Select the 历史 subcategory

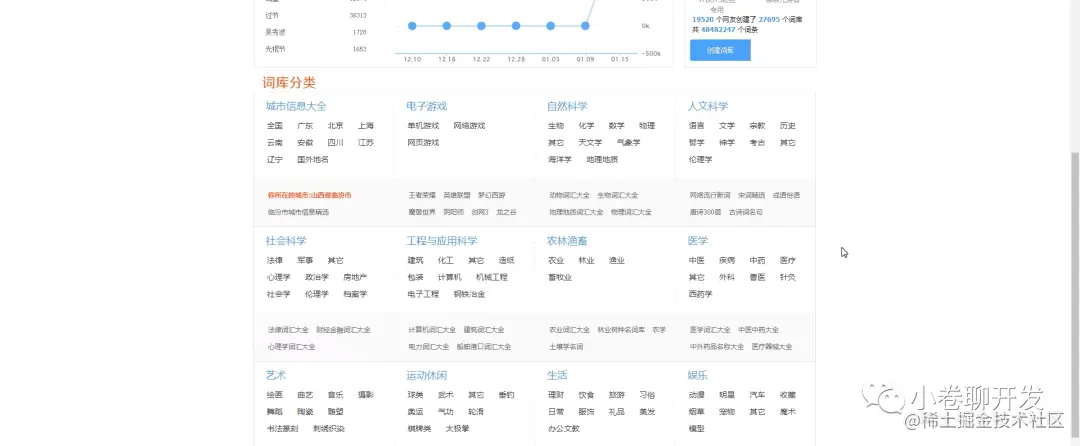[x=787, y=126]
